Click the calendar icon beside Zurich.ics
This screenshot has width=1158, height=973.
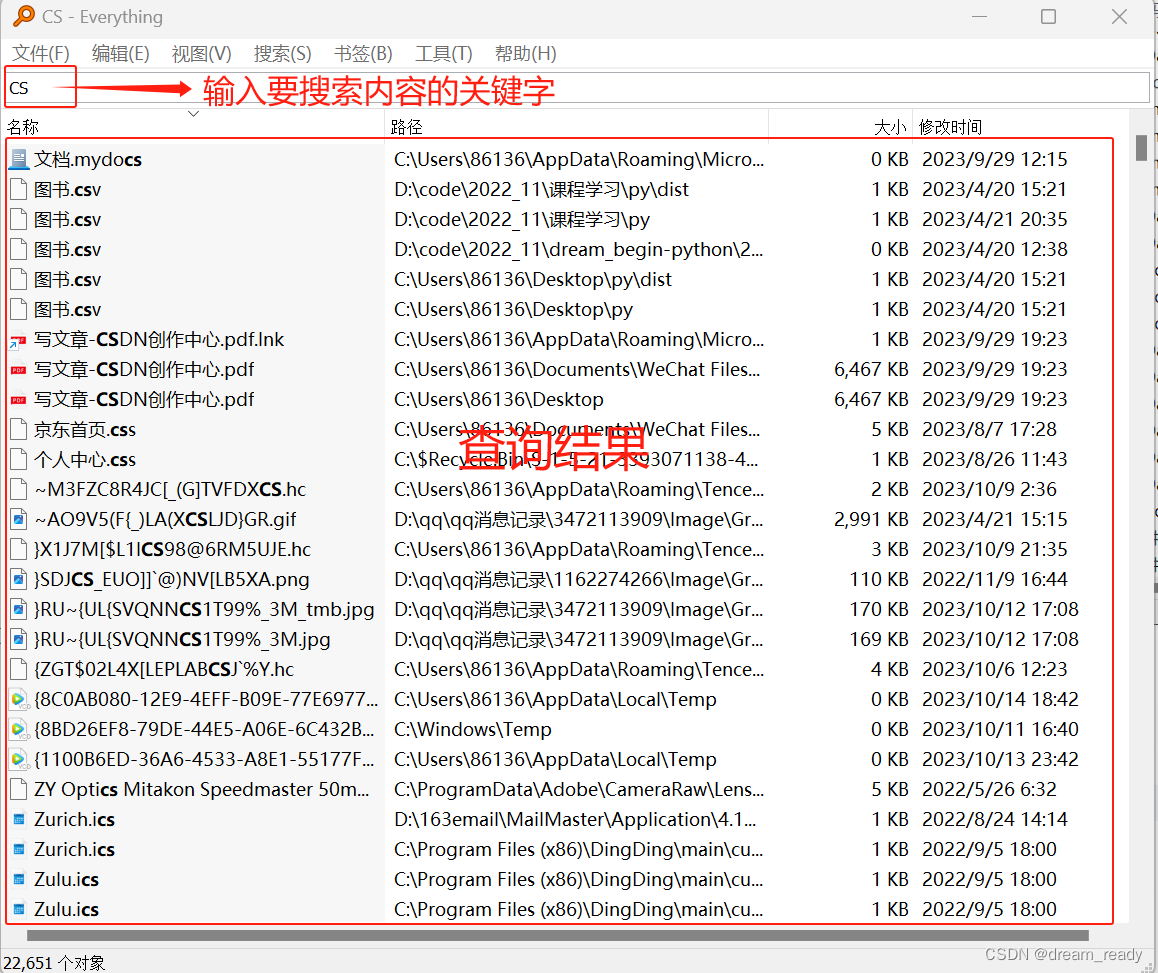tap(17, 819)
